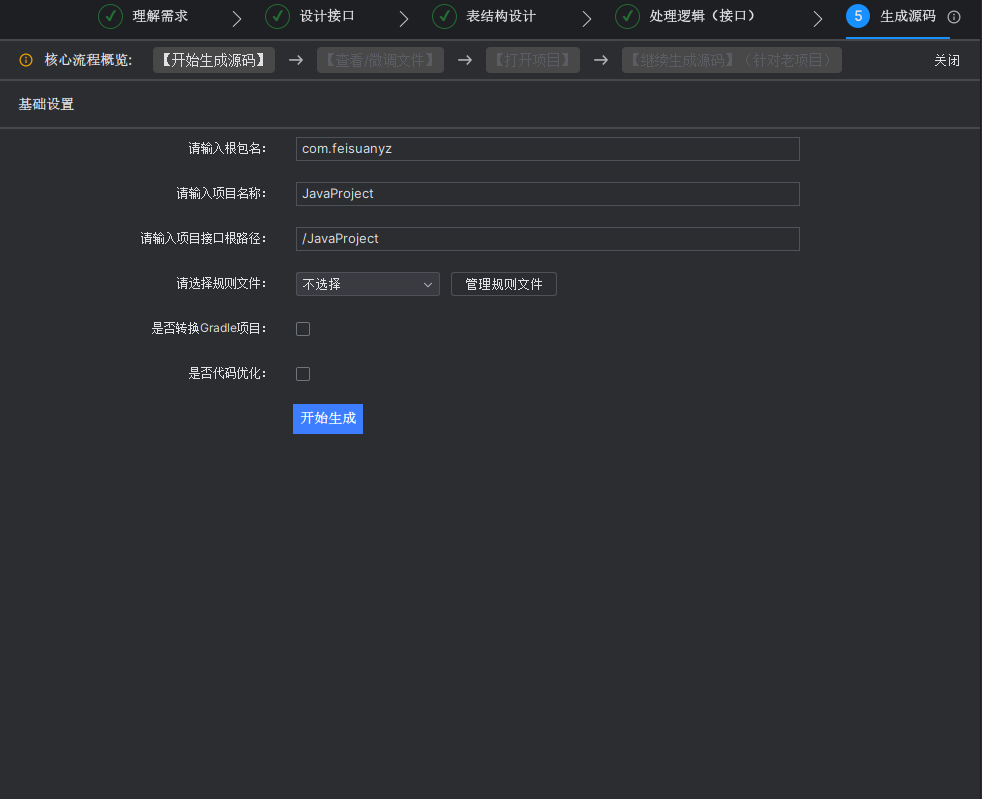Select the JavaProject project name field

(x=547, y=193)
